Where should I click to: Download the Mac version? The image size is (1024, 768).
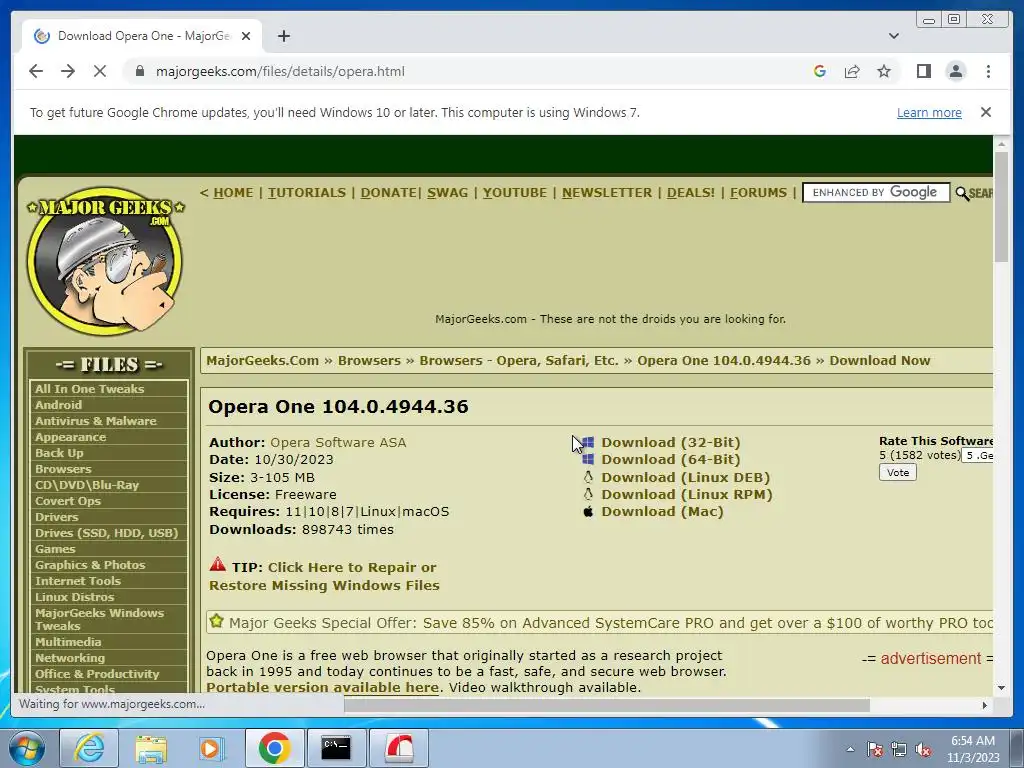(662, 511)
